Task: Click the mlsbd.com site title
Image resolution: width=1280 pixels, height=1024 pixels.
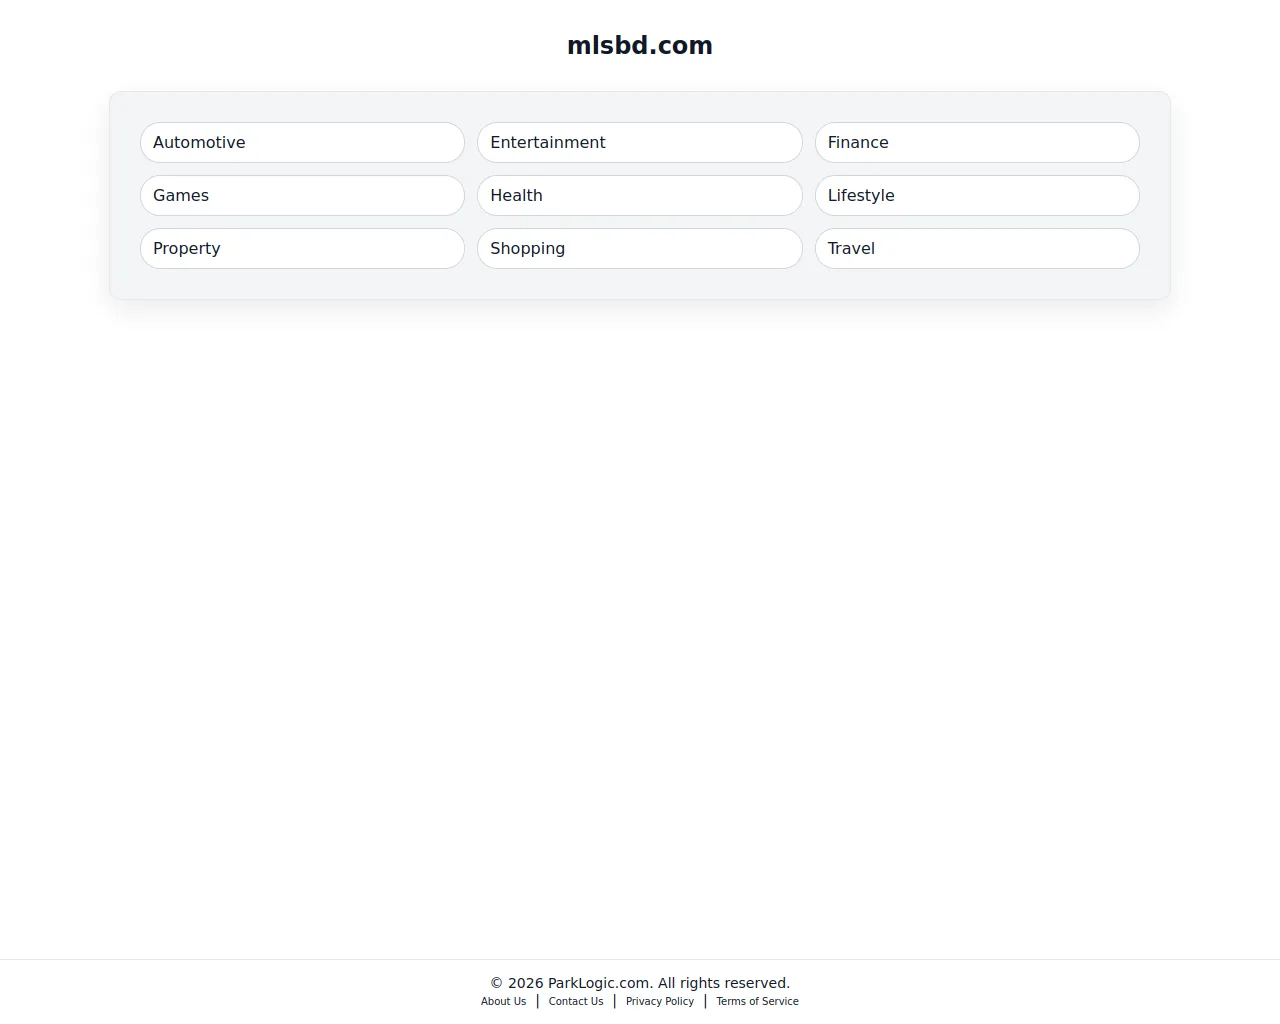Action: 639,45
